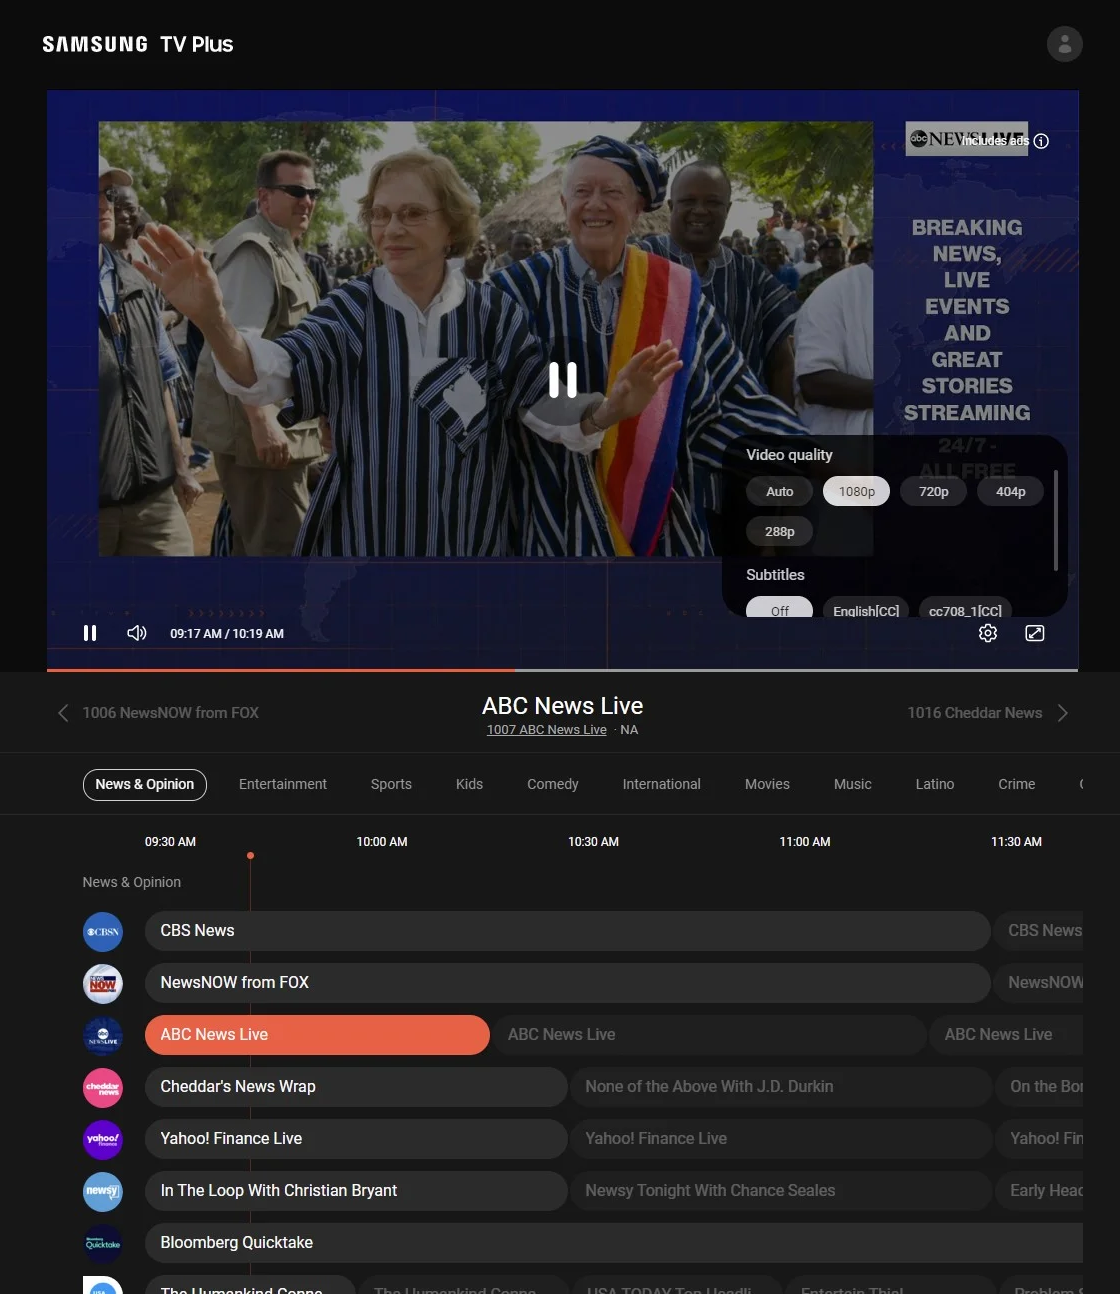Select the Cheddar's News Wrap program
Screen dimensions: 1120x1294
tap(356, 1087)
